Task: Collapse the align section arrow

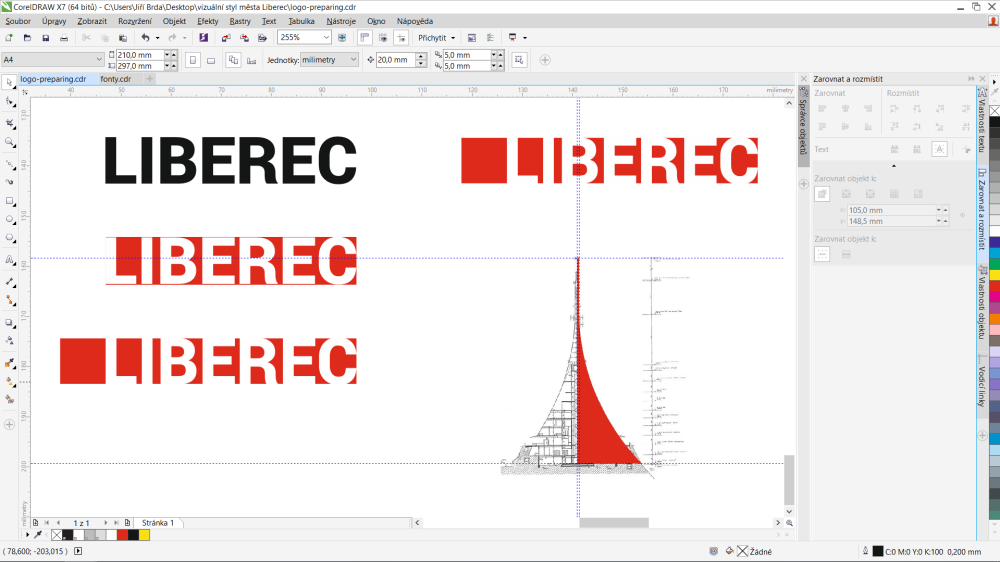Action: [893, 166]
